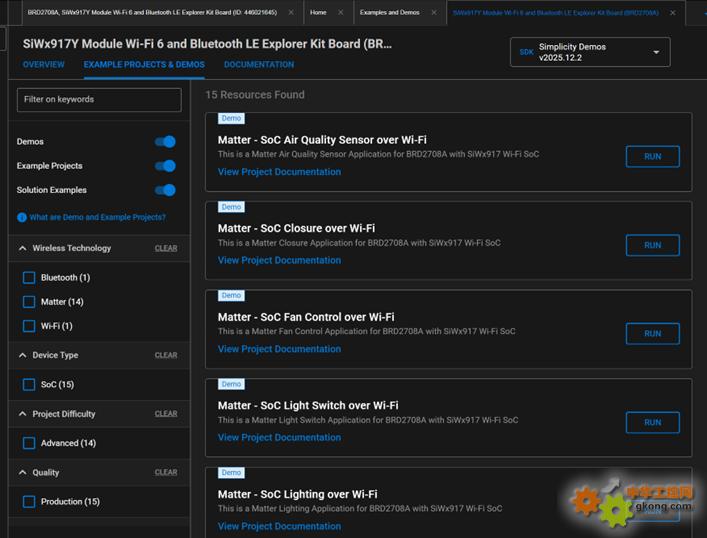Enable the Matter (14) checkbox
This screenshot has width=707, height=538.
click(29, 301)
